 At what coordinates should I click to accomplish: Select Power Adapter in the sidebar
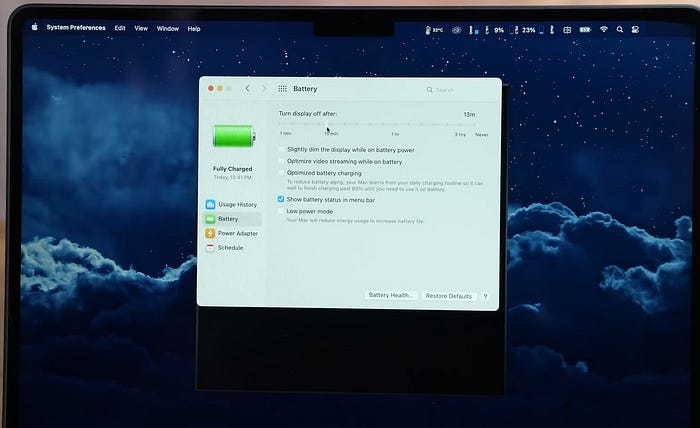[x=232, y=233]
